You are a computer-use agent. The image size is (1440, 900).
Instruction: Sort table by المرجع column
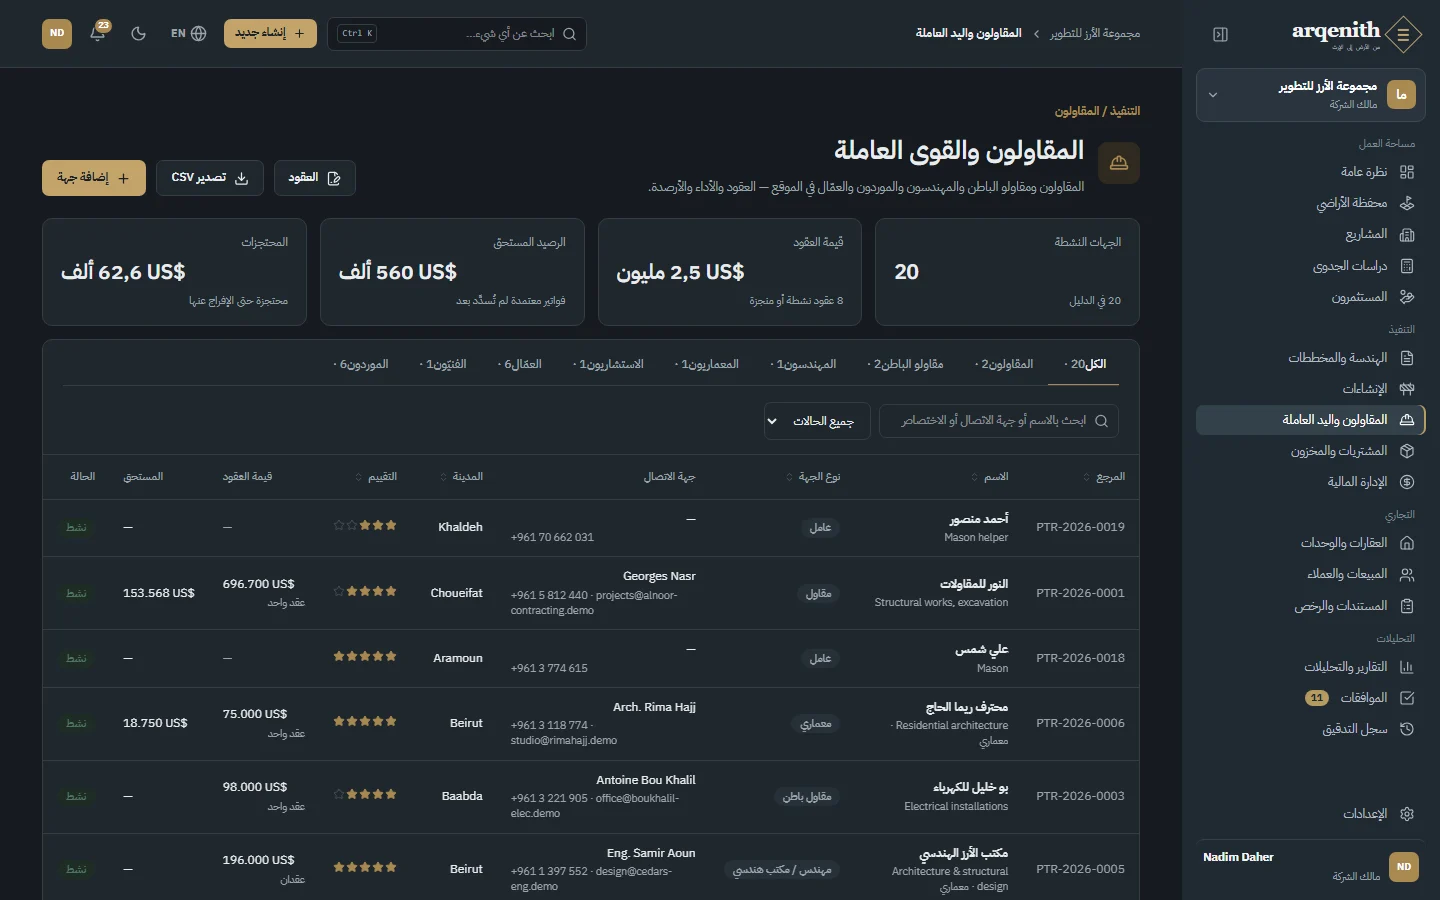tap(1105, 477)
